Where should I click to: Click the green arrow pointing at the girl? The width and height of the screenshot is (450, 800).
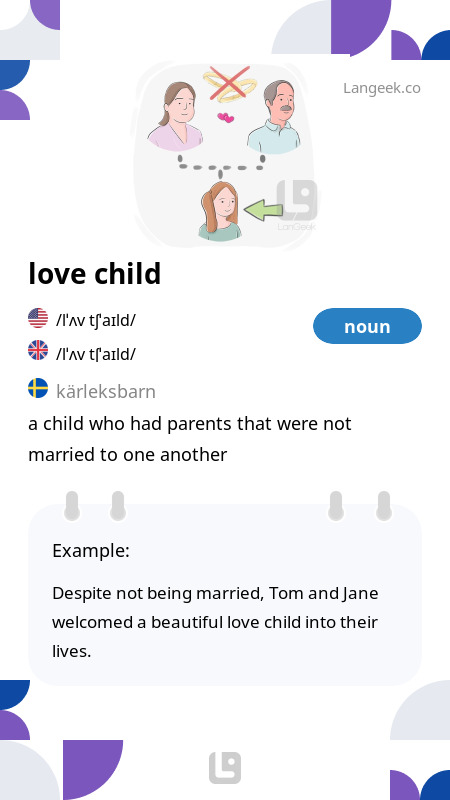click(263, 210)
